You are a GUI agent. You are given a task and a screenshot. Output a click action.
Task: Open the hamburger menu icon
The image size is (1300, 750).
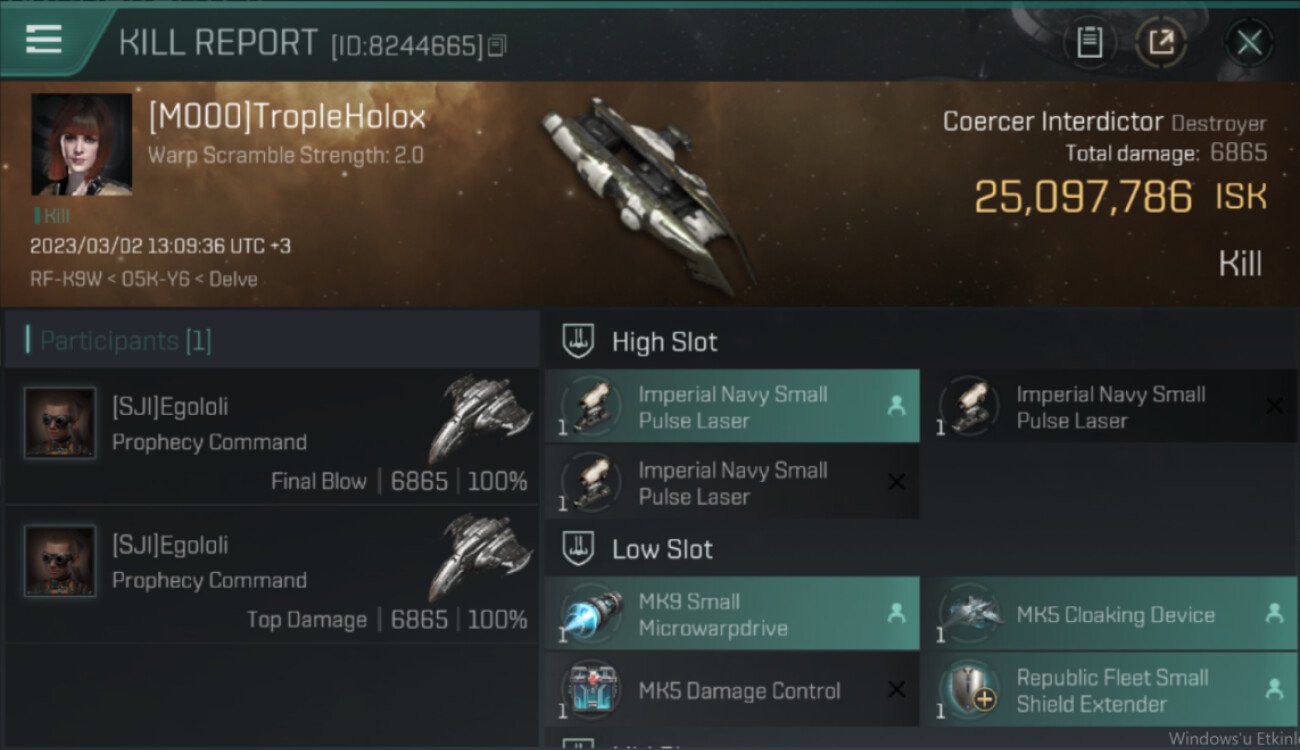click(x=44, y=40)
